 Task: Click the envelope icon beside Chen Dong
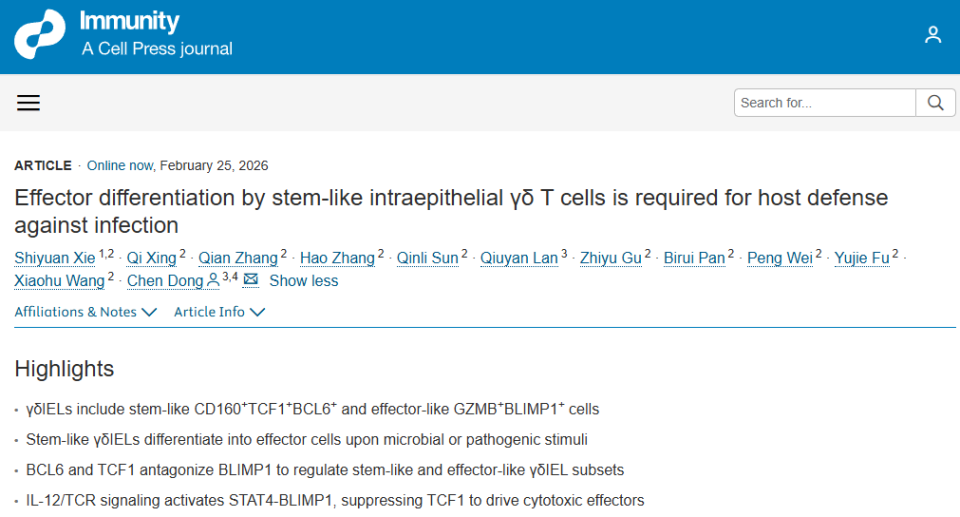click(x=250, y=280)
